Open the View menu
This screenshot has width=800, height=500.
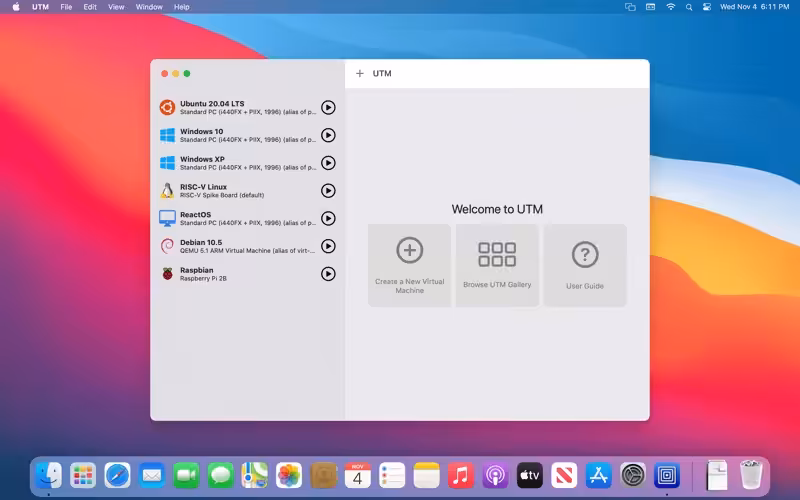click(x=116, y=7)
